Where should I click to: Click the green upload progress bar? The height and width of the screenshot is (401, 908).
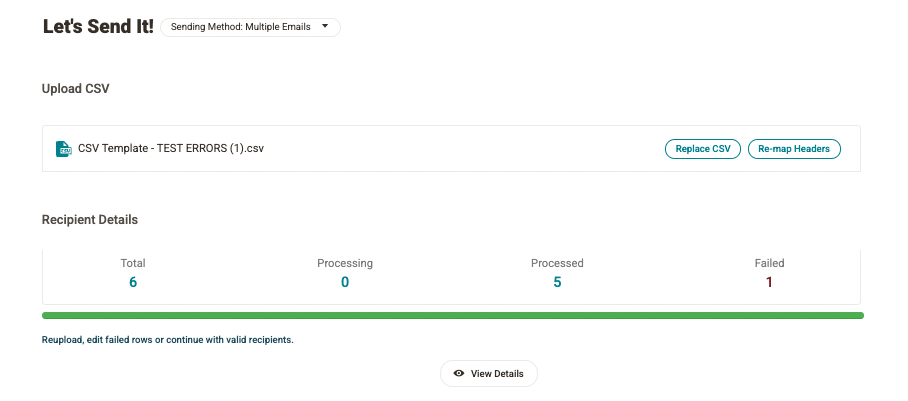pos(452,315)
